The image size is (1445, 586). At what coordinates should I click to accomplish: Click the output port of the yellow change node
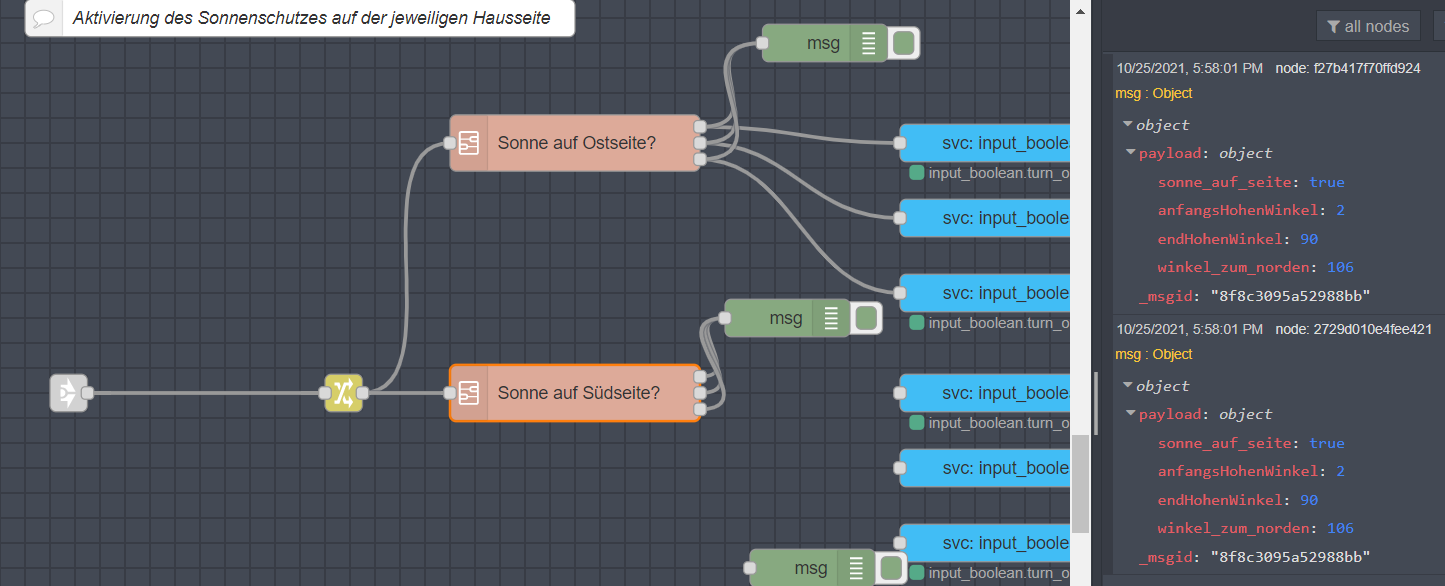click(363, 393)
